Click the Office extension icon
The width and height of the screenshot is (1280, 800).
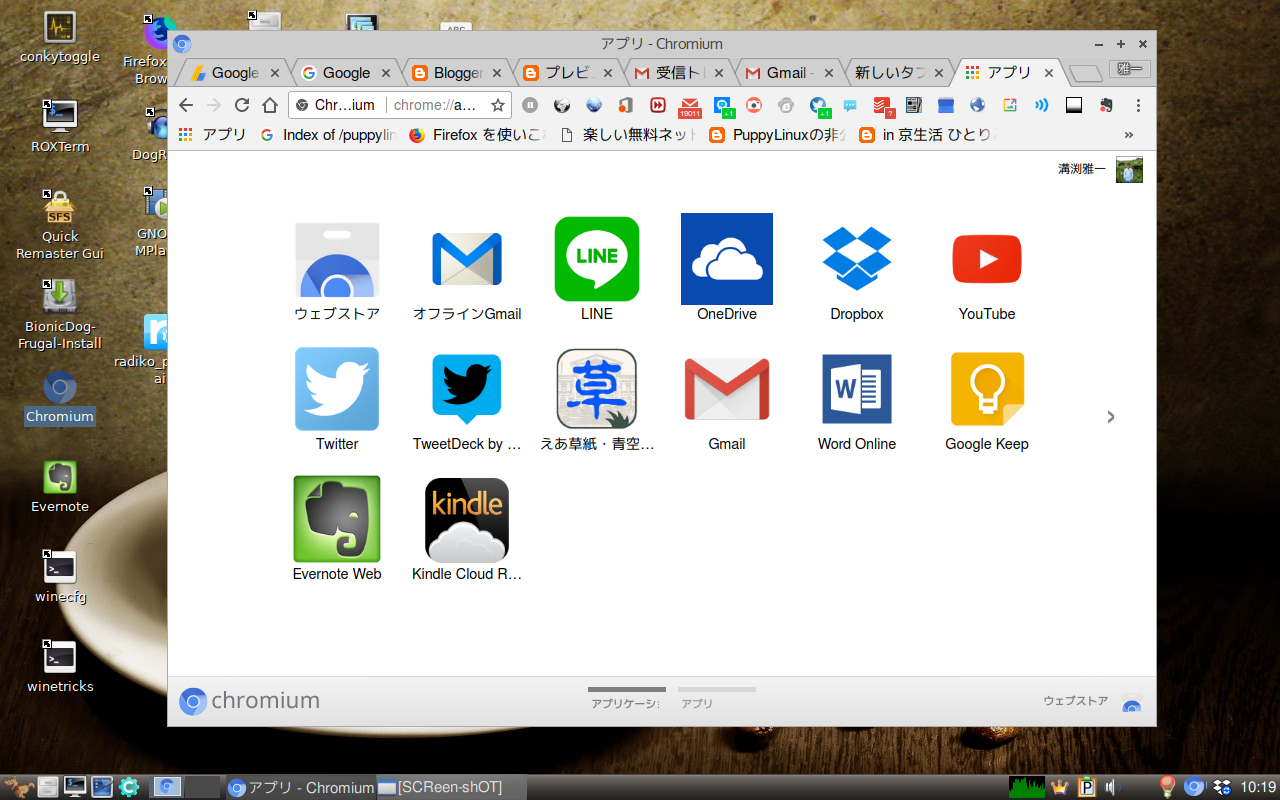[x=626, y=105]
